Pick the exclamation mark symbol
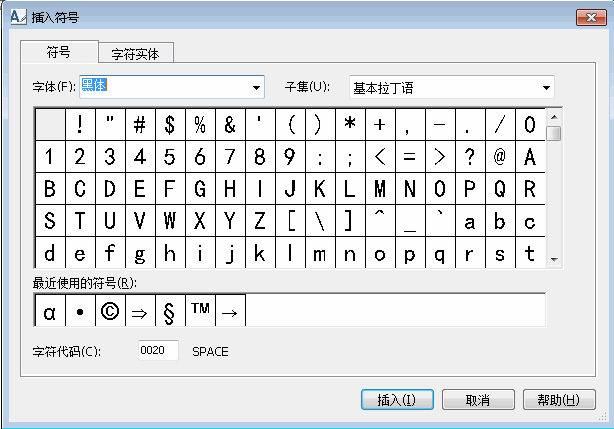This screenshot has height=429, width=614. pyautogui.click(x=80, y=124)
